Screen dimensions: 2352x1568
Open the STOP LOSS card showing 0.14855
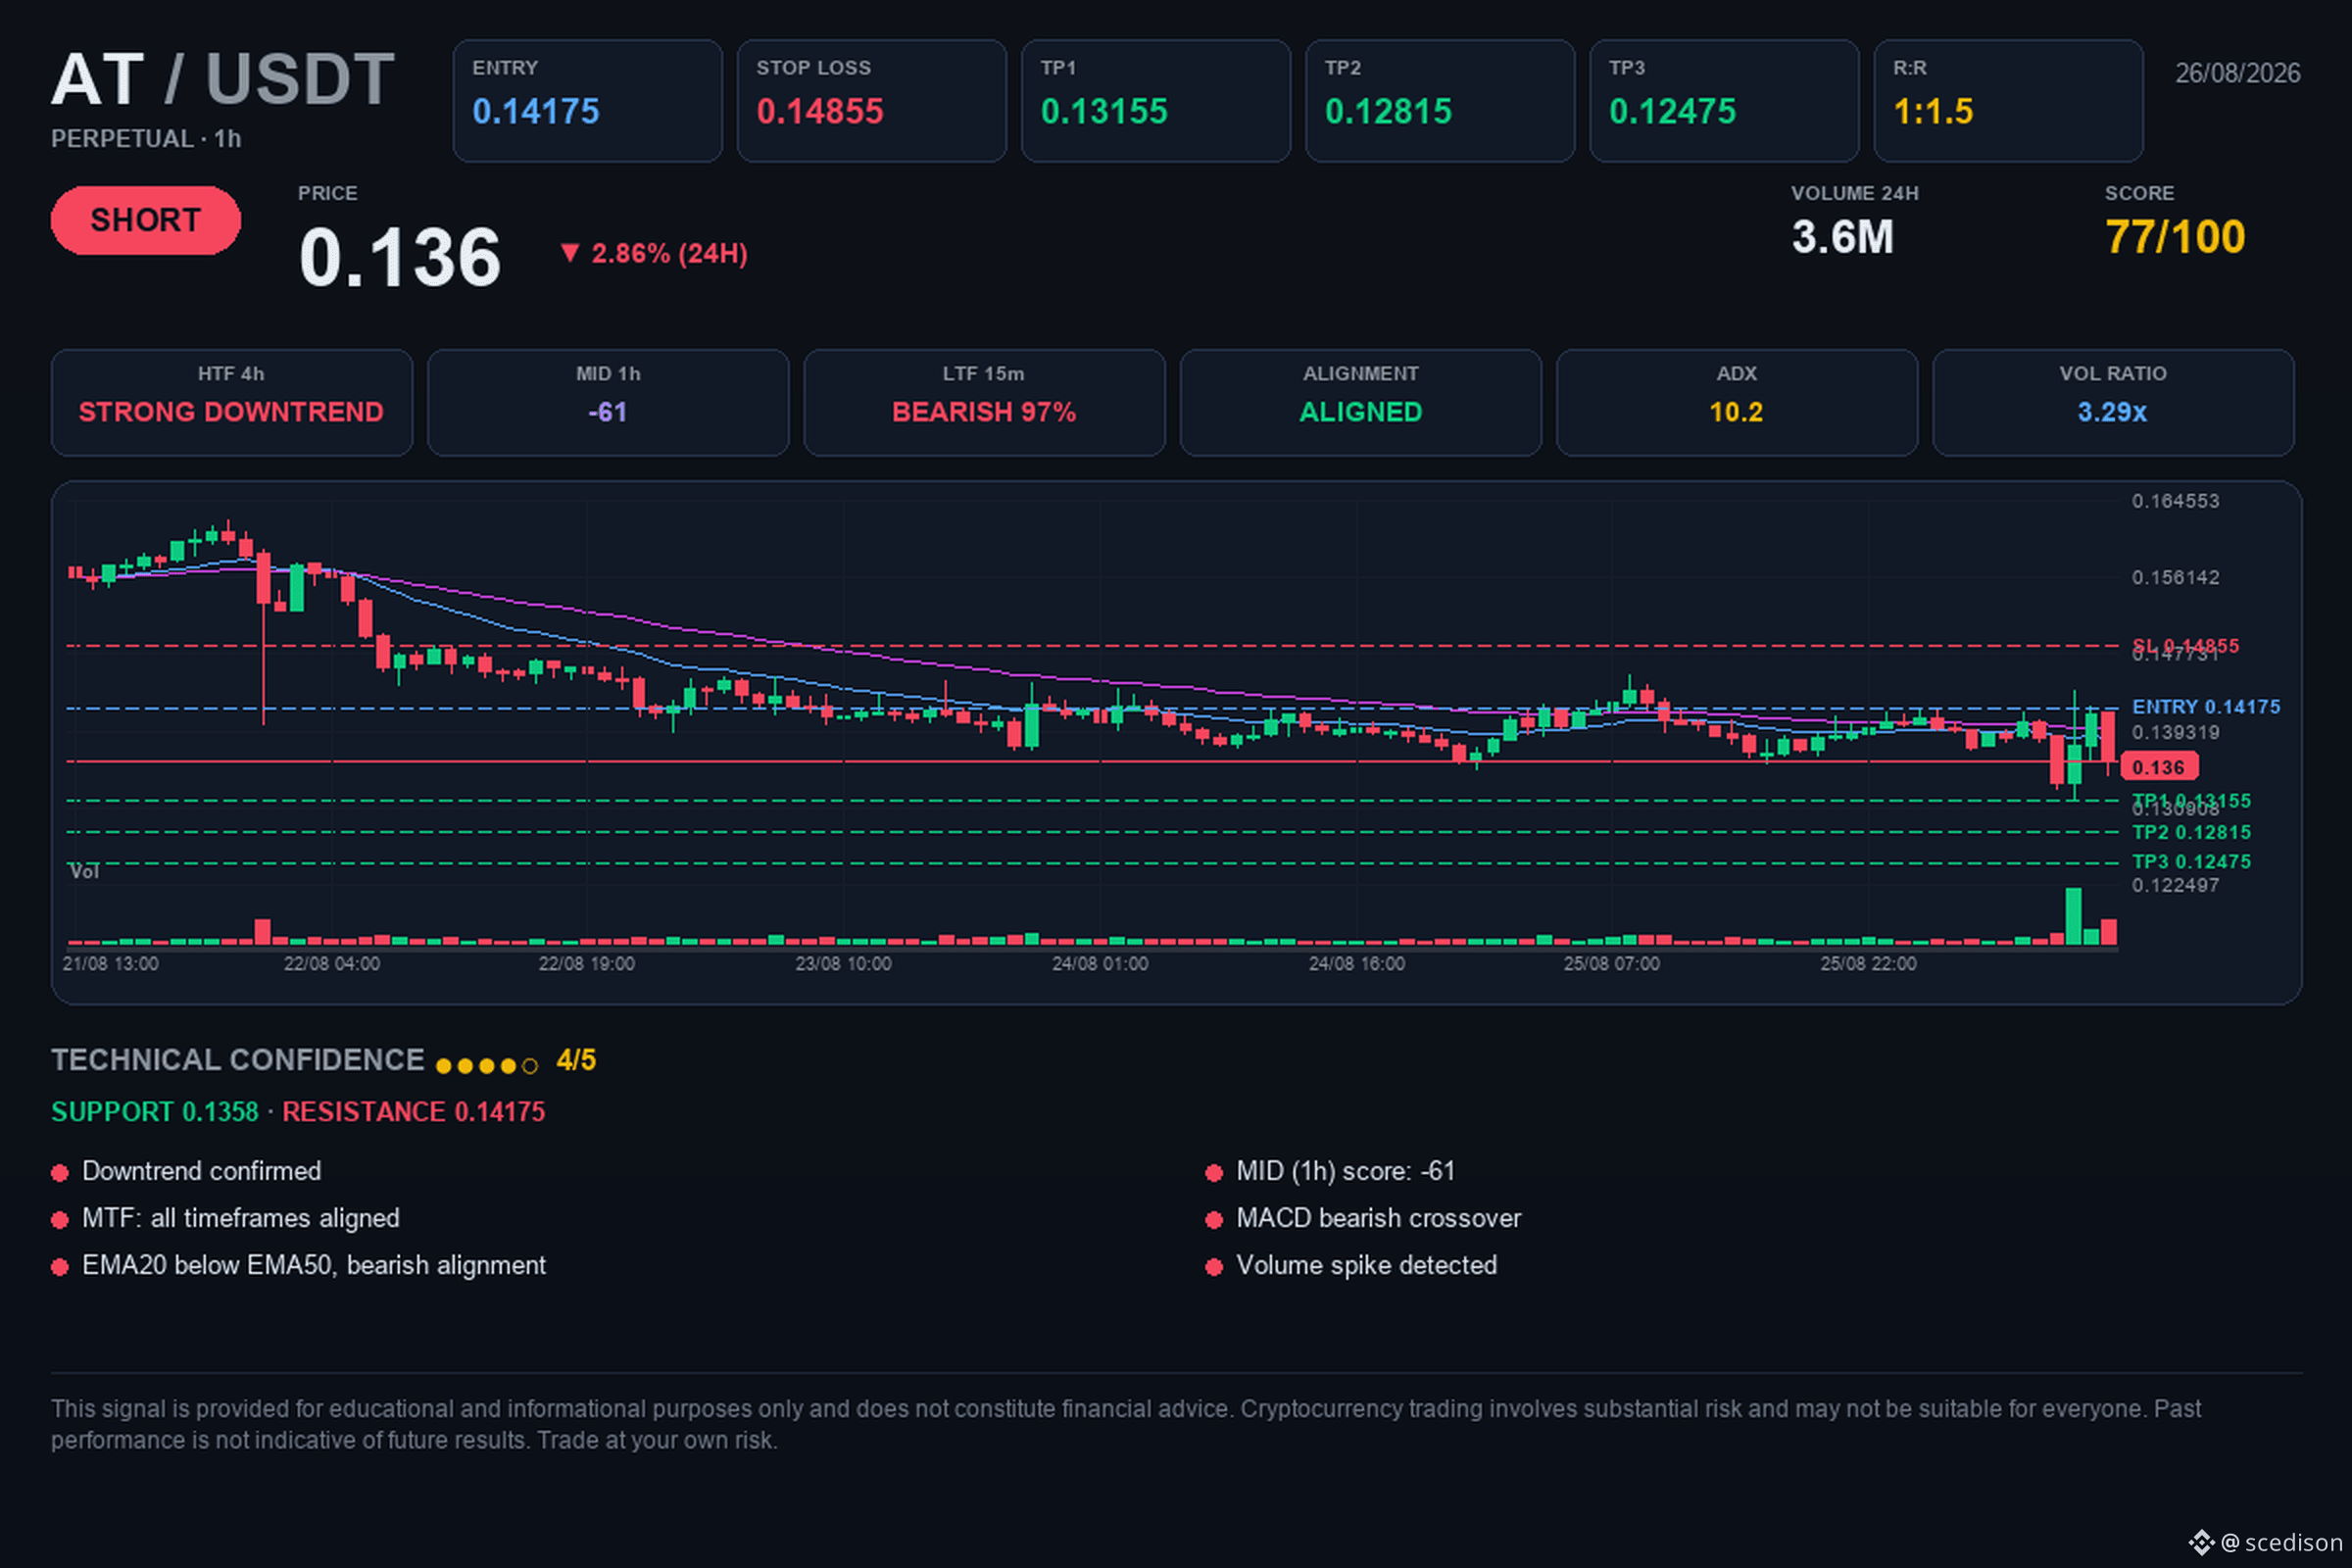tap(871, 101)
